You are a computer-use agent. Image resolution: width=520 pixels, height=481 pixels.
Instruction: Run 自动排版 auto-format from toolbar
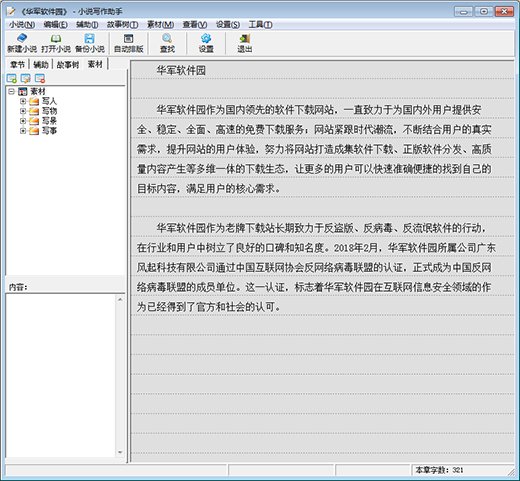click(128, 43)
